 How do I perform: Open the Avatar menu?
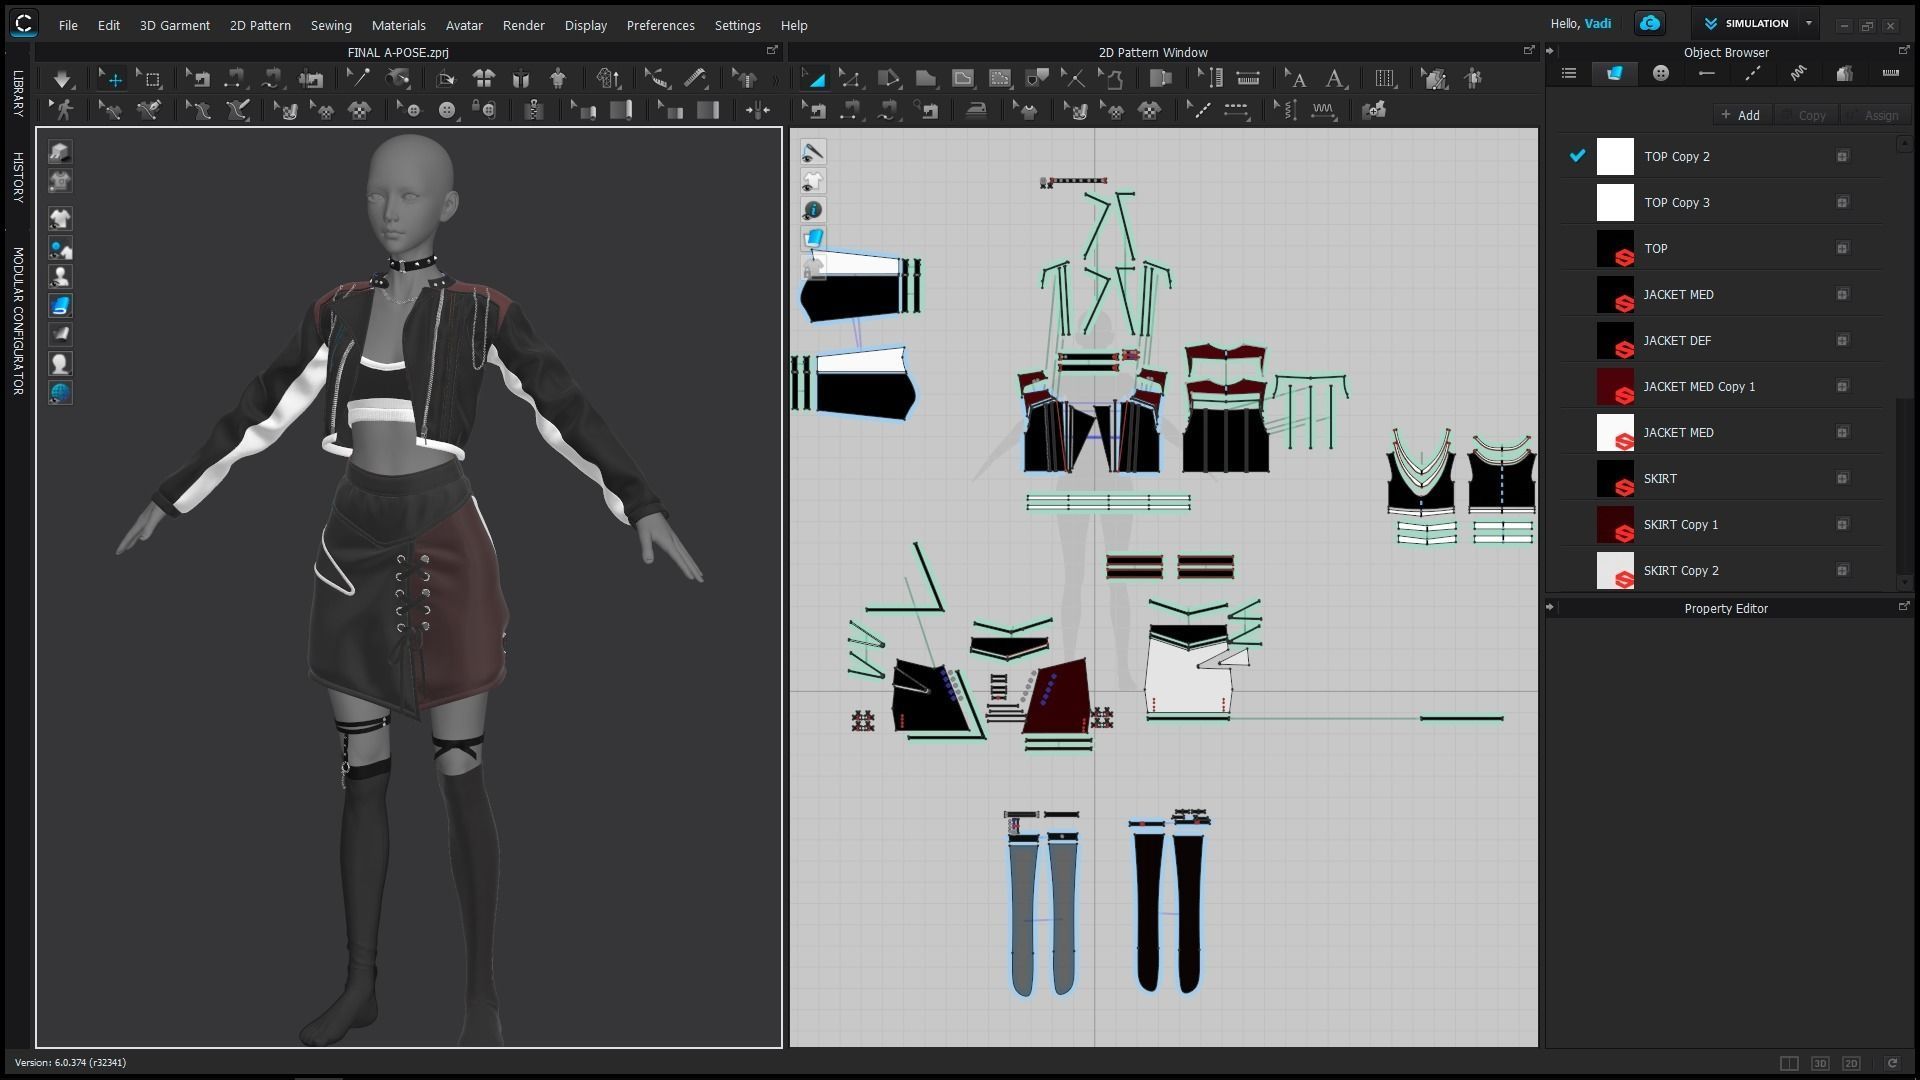tap(464, 25)
